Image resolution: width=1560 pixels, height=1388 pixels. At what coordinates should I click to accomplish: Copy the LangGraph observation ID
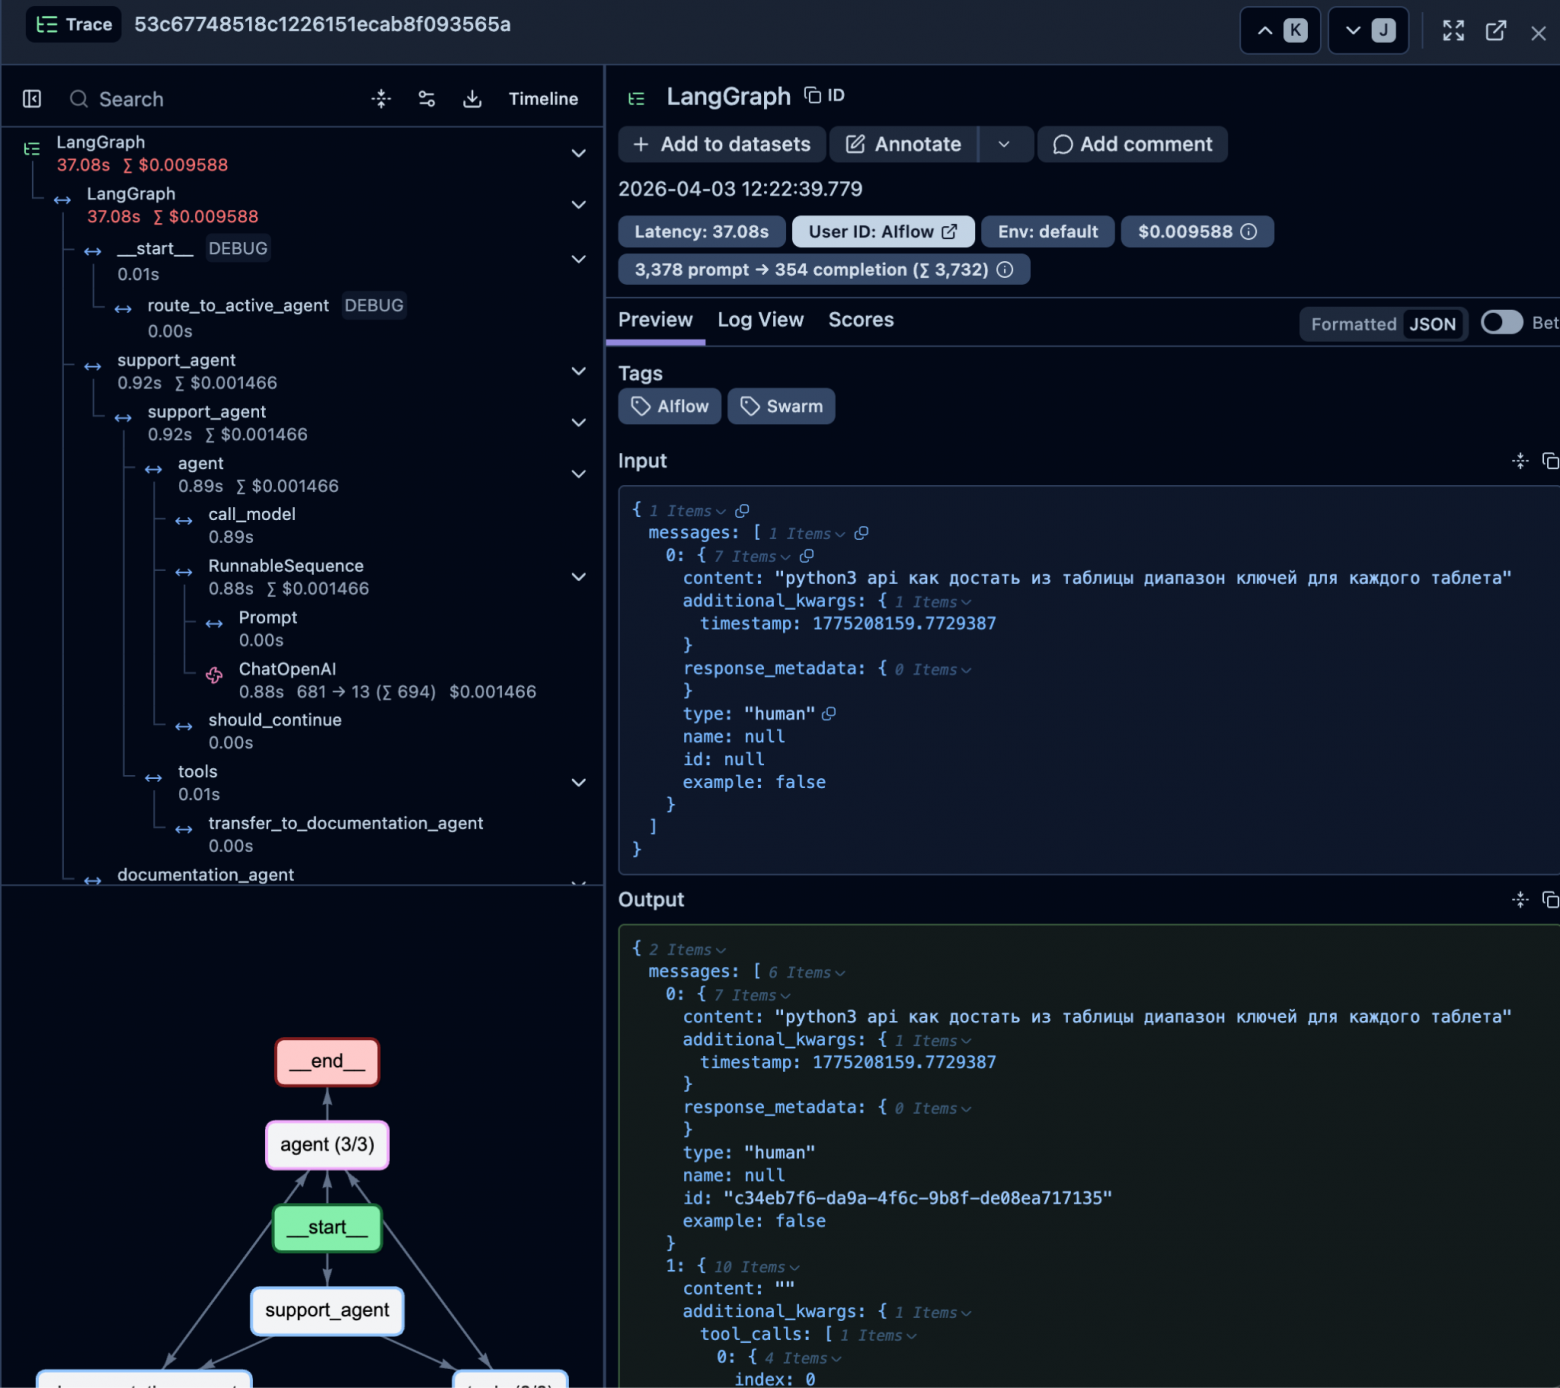pyautogui.click(x=825, y=95)
